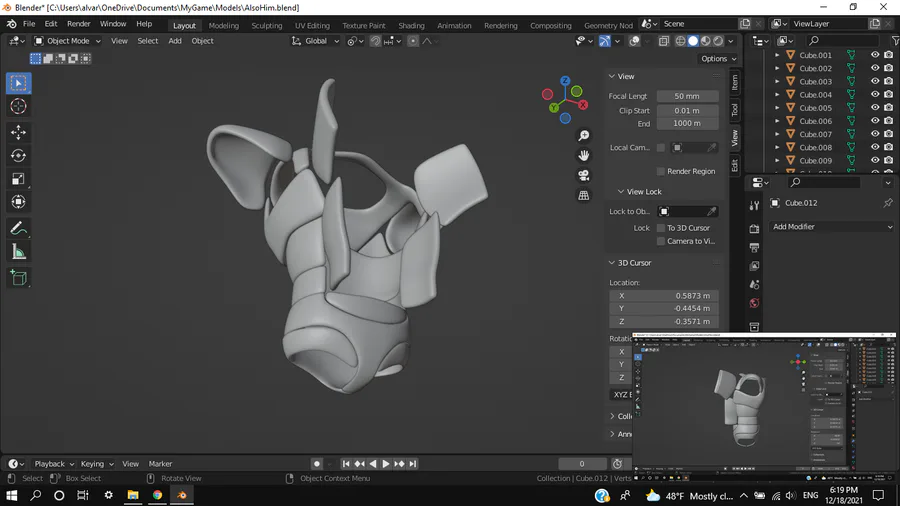This screenshot has width=900, height=506.
Task: Switch to Sculpting workspace tab
Action: click(x=267, y=25)
